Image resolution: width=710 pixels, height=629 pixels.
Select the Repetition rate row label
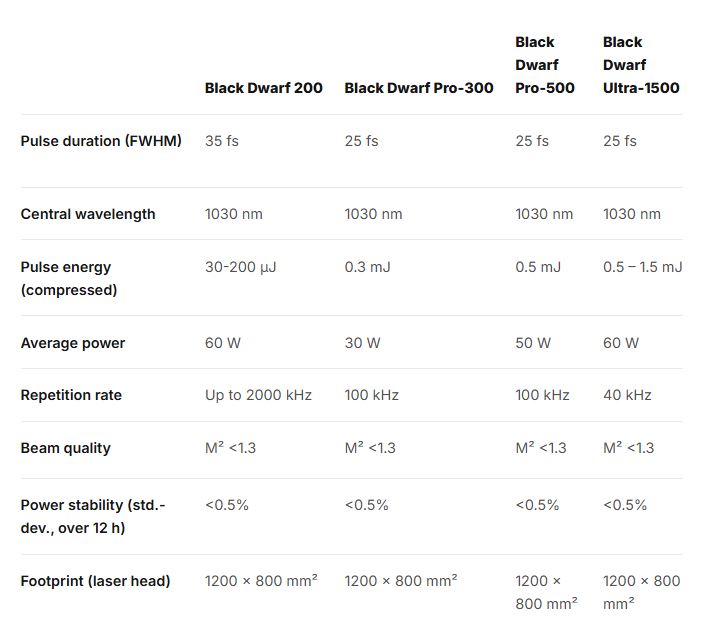pos(71,395)
